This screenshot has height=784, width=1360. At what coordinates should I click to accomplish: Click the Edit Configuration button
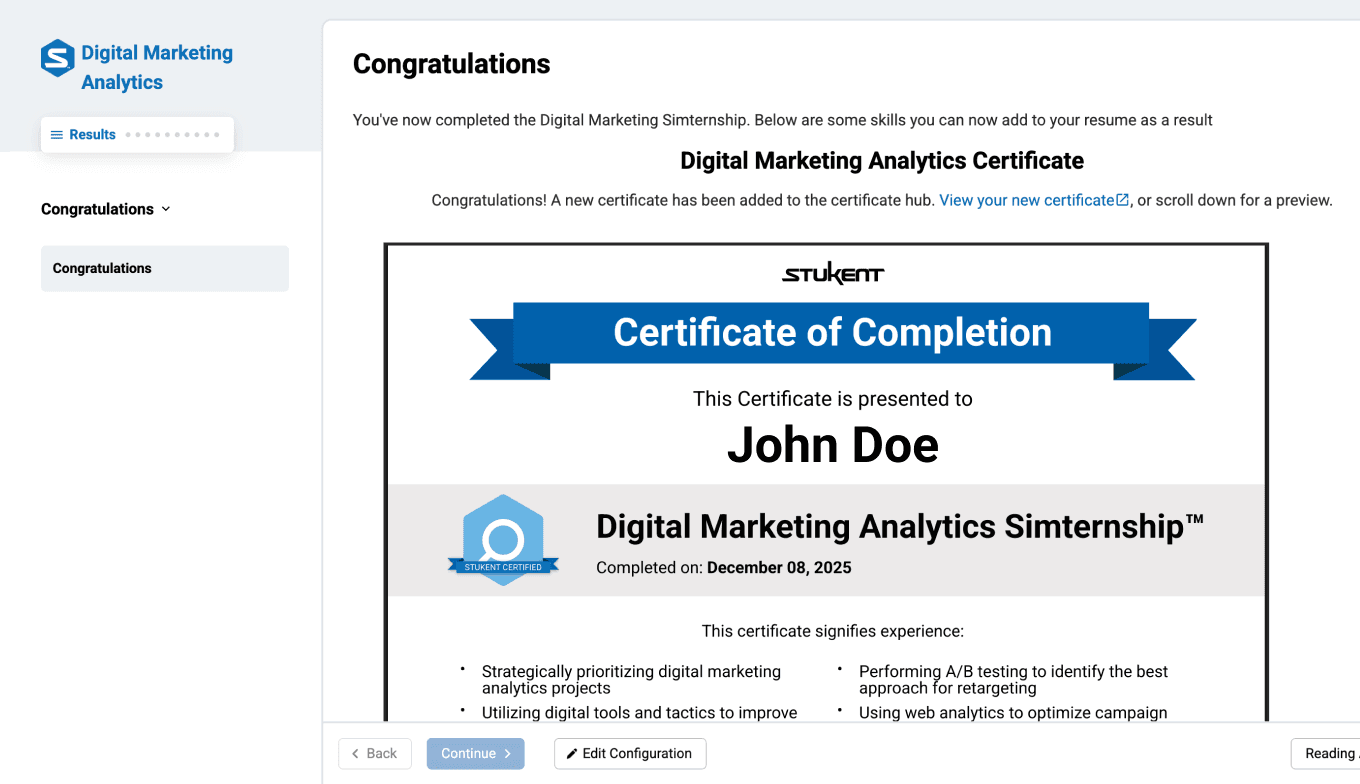(630, 754)
